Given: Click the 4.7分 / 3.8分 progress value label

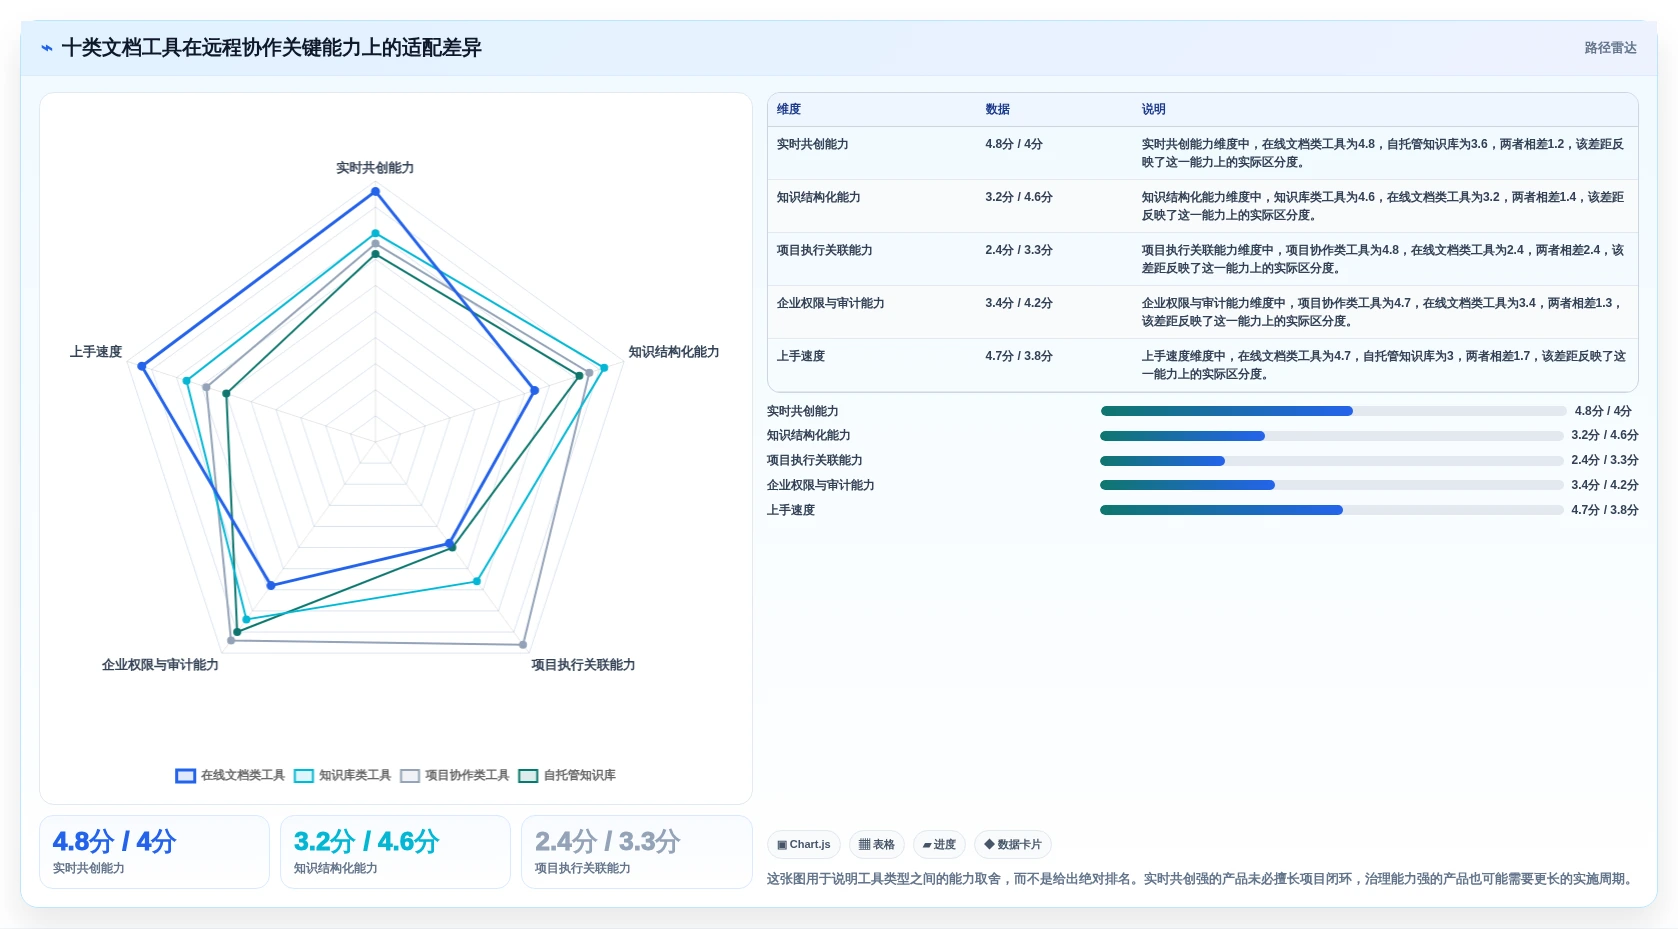Looking at the screenshot, I should coord(1604,510).
